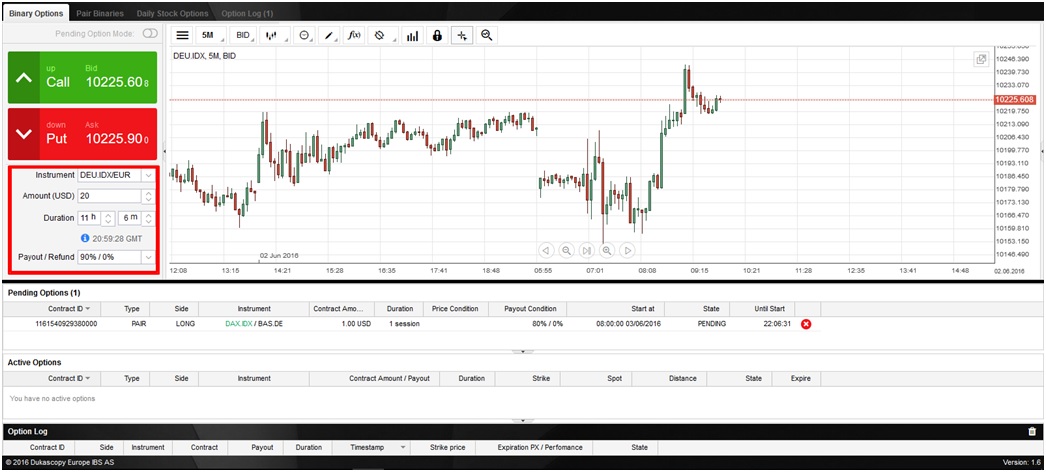Click the red 10225.608 price label
The image size is (1046, 472).
click(x=1015, y=99)
